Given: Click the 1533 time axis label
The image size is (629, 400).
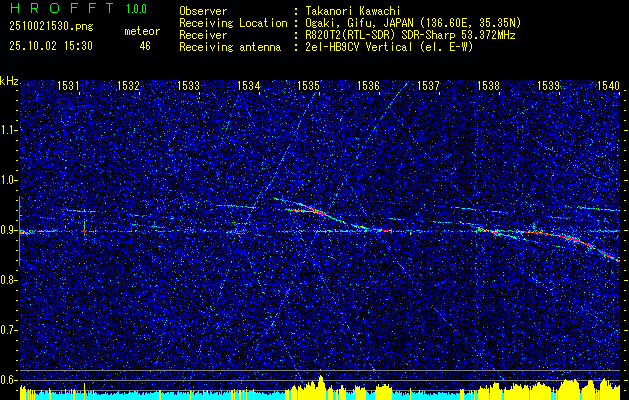Looking at the screenshot, I should 189,85.
